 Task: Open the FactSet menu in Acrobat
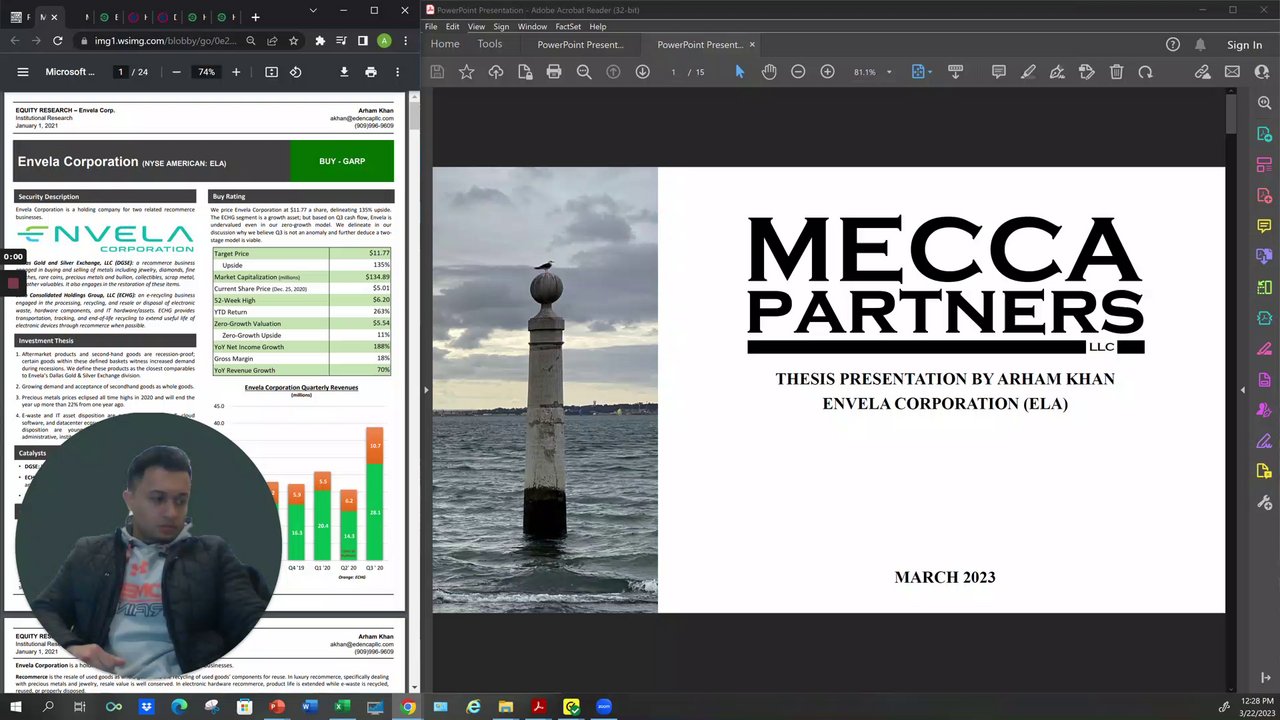[568, 27]
